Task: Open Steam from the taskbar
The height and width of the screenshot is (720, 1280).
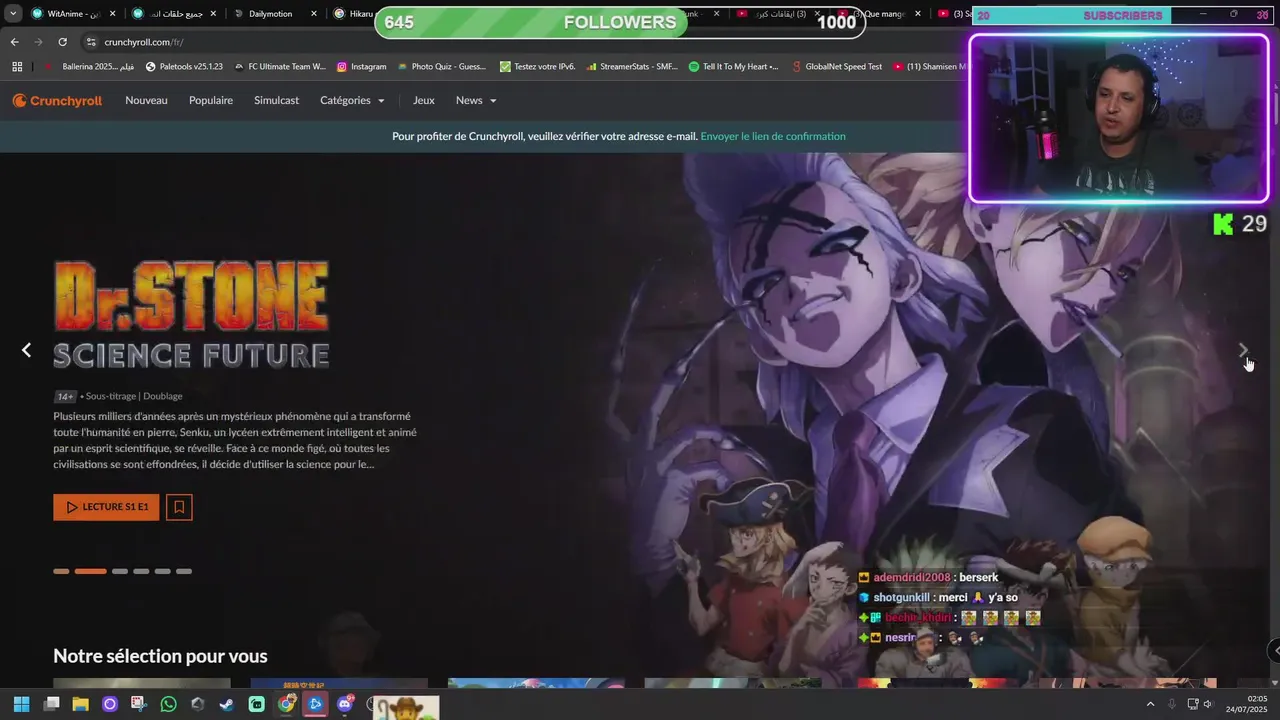Action: [227, 704]
